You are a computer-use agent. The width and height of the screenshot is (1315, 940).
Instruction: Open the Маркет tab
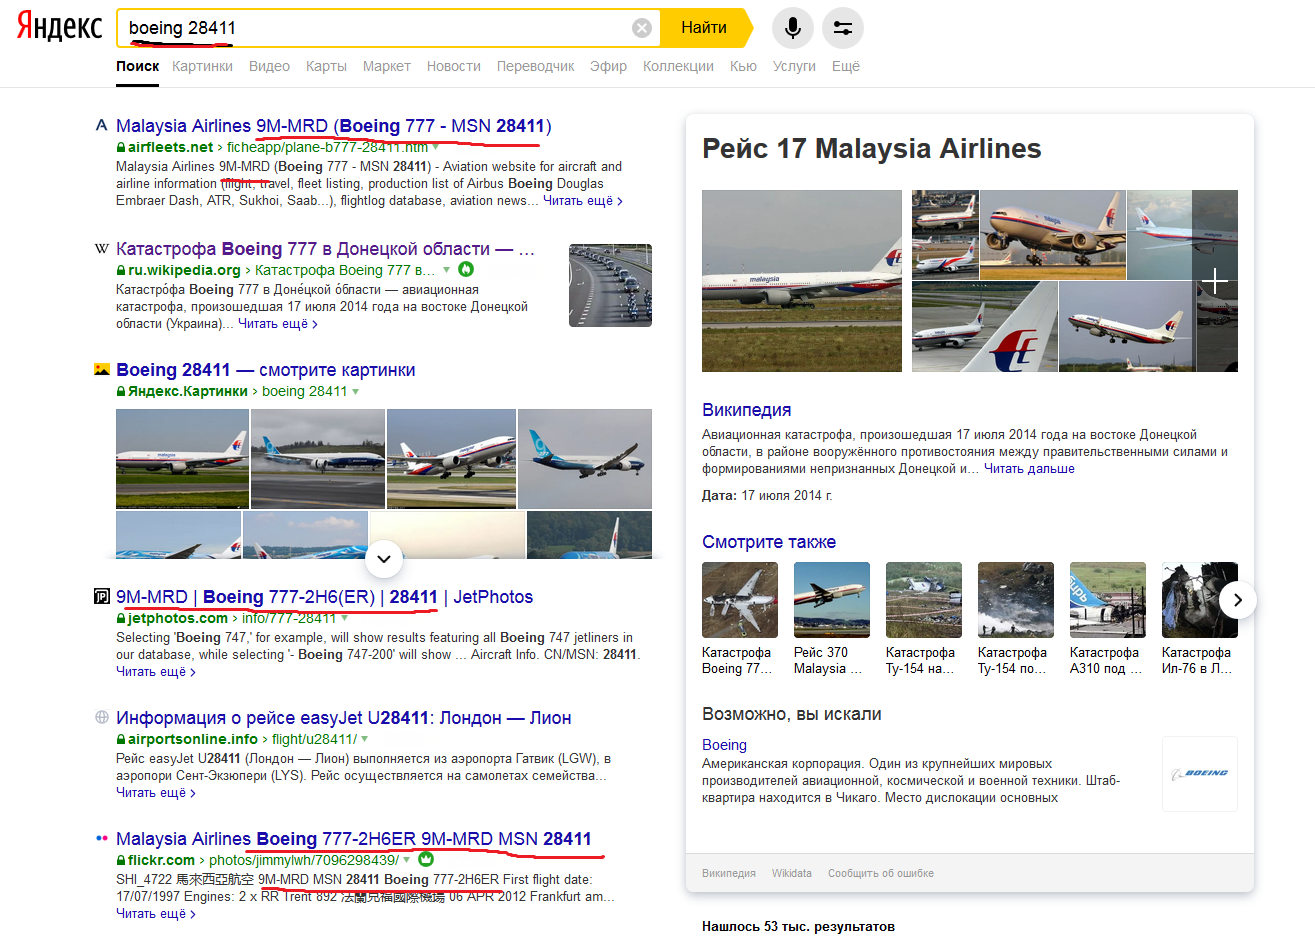click(386, 66)
